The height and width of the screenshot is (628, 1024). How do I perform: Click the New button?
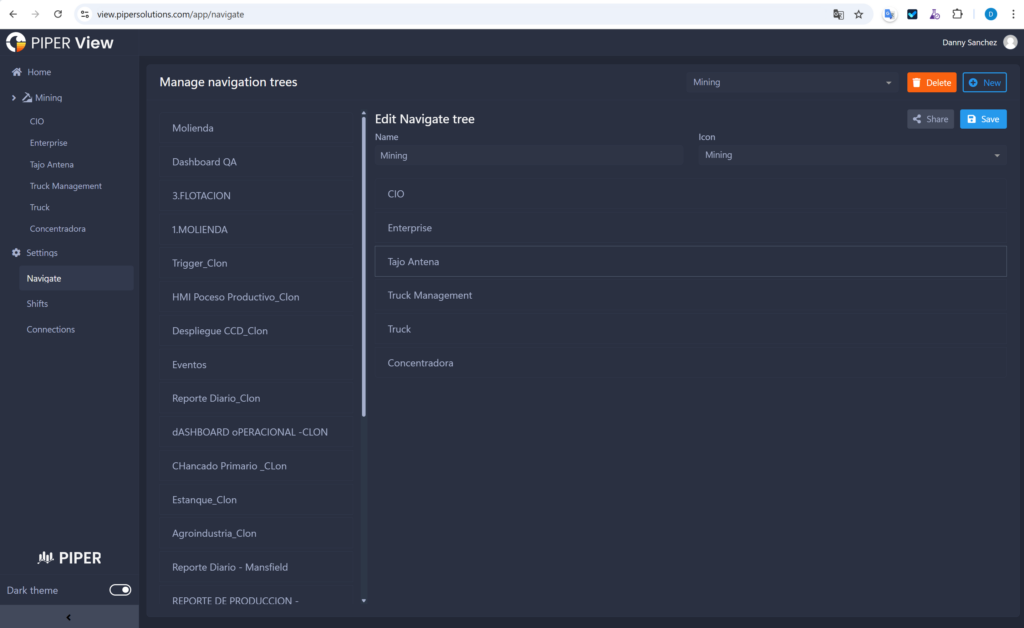tap(984, 83)
